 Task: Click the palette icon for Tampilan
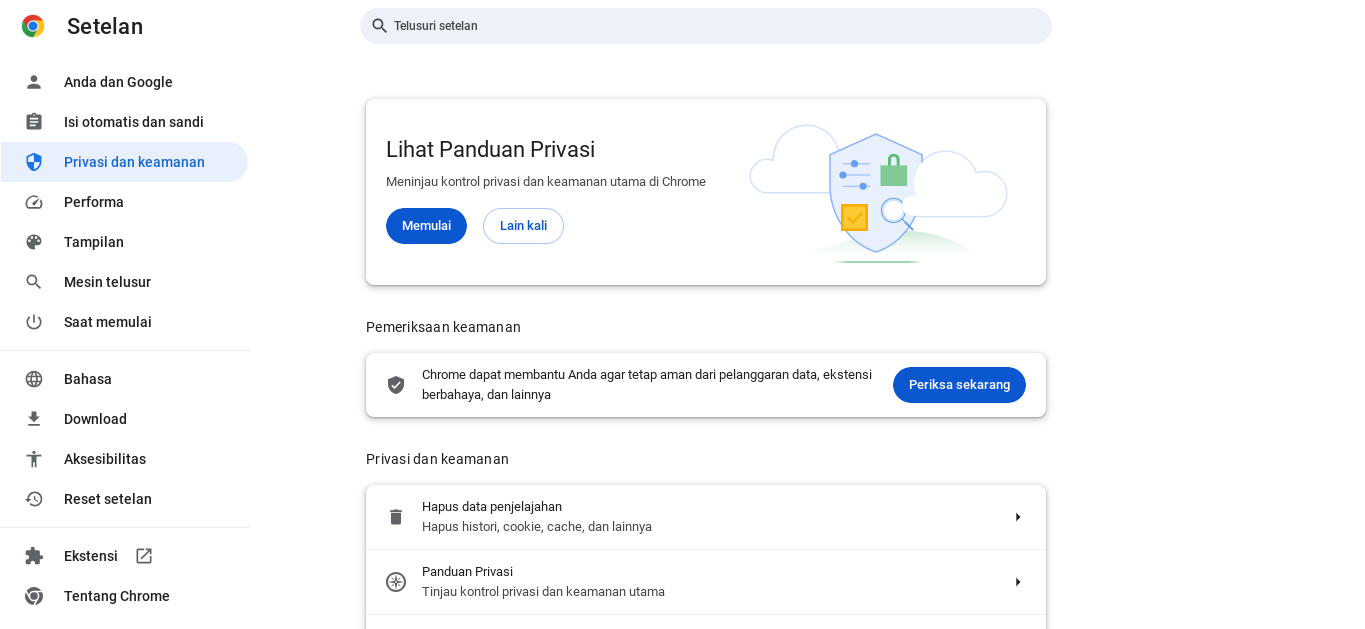34,242
